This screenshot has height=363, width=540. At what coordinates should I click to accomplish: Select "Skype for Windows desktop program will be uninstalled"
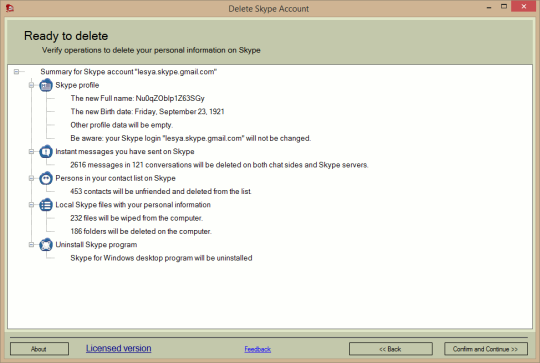click(x=161, y=258)
